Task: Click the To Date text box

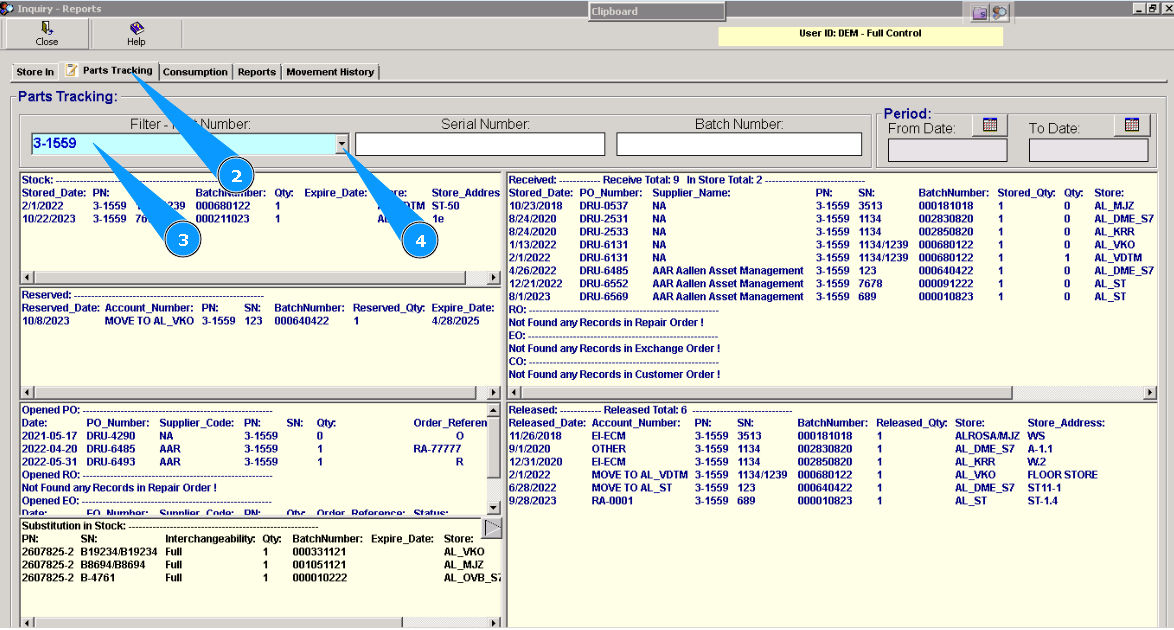Action: tap(1088, 150)
